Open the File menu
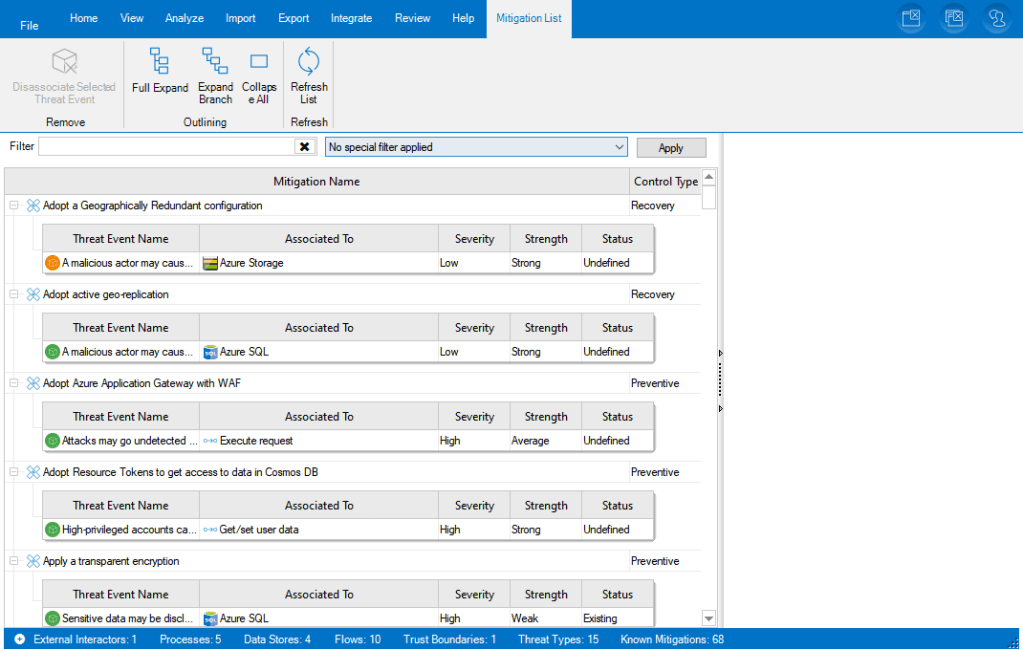This screenshot has height=650, width=1023. tap(29, 25)
